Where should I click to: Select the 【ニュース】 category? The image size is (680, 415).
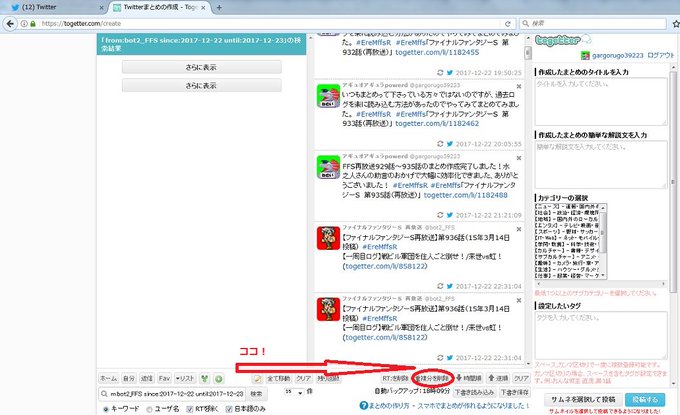tap(567, 206)
